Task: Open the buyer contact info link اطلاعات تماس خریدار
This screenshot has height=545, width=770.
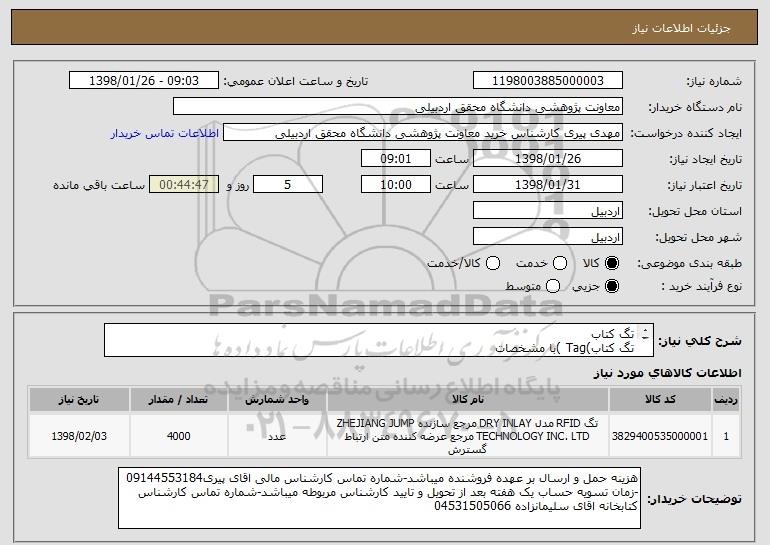Action: 165,133
